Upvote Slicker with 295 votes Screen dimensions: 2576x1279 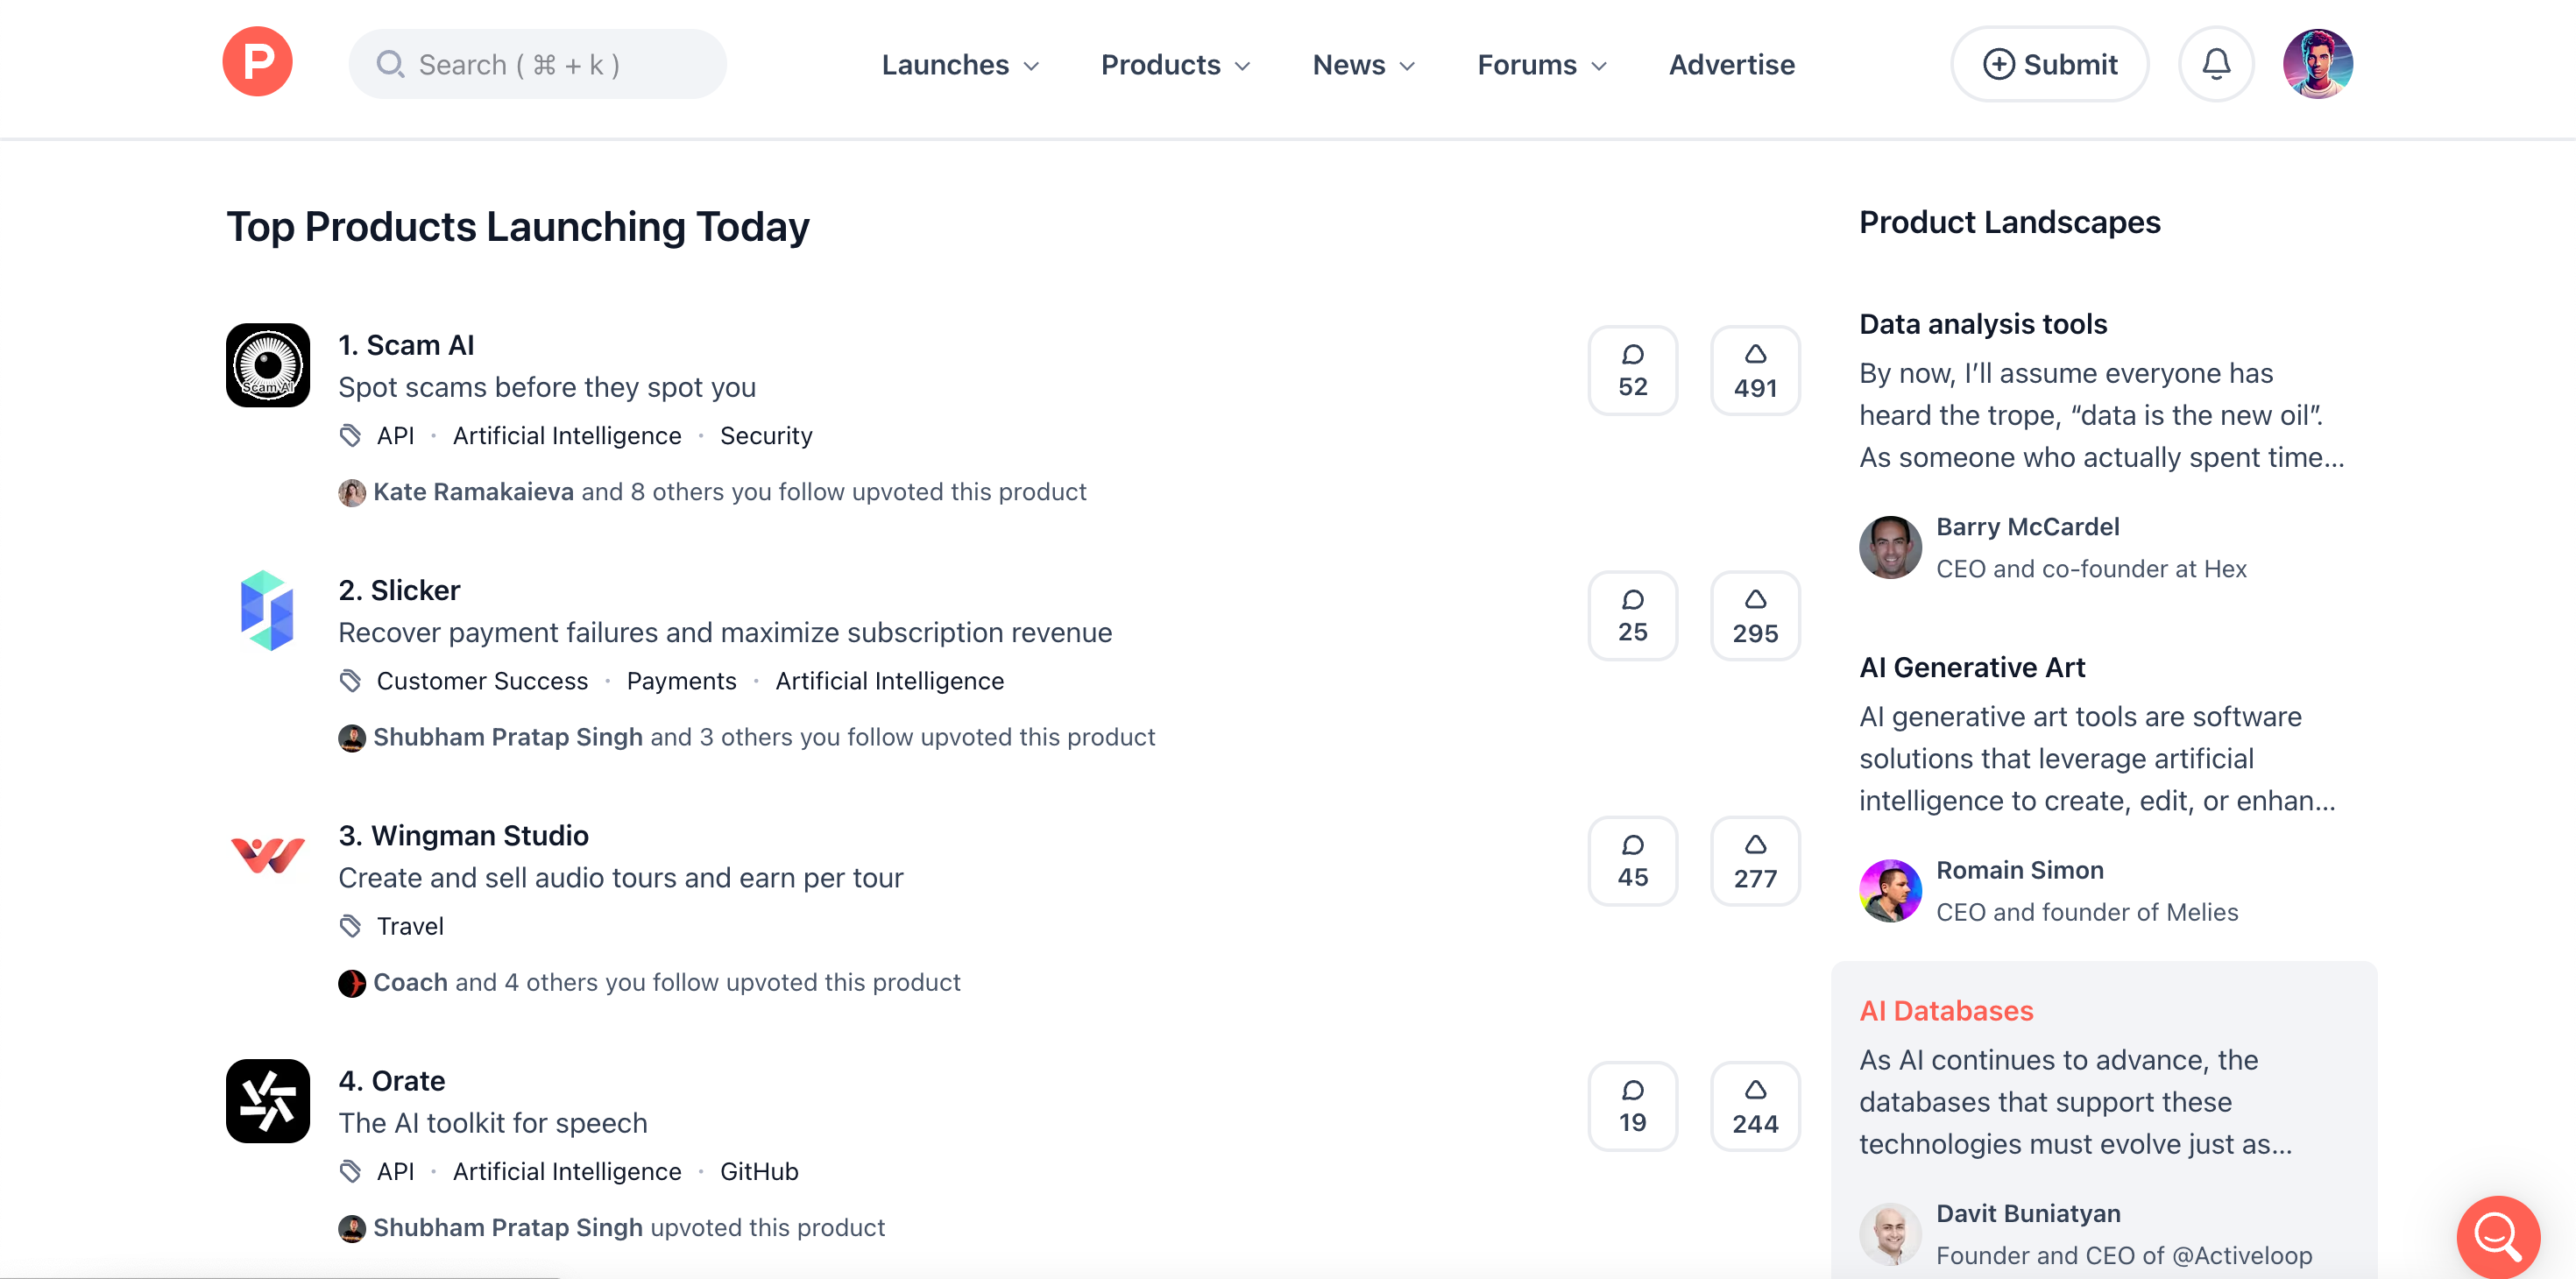[x=1755, y=615]
